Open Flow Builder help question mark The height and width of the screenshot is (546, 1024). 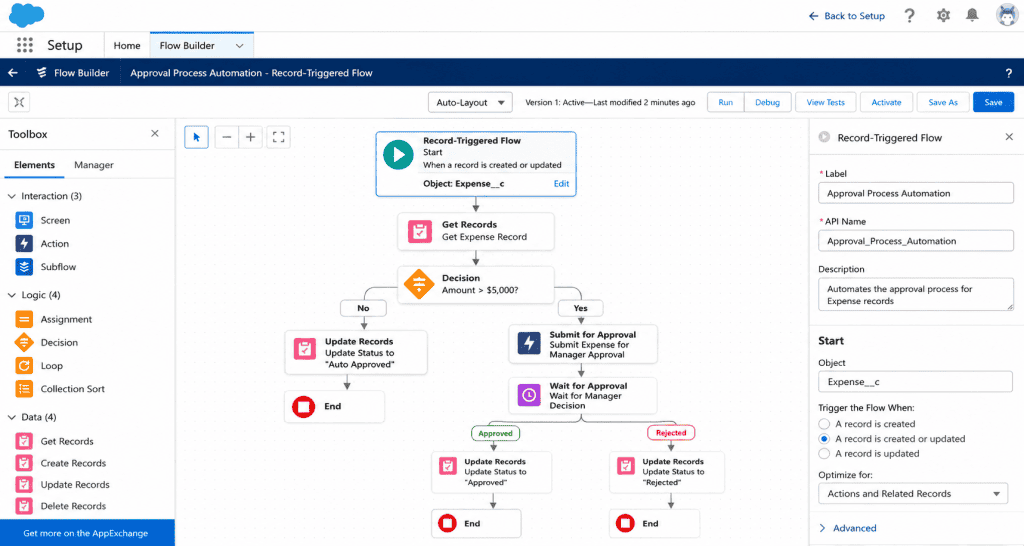coord(1008,73)
